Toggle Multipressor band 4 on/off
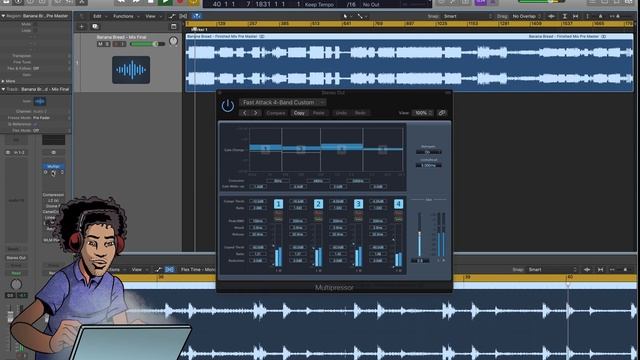 pyautogui.click(x=398, y=204)
